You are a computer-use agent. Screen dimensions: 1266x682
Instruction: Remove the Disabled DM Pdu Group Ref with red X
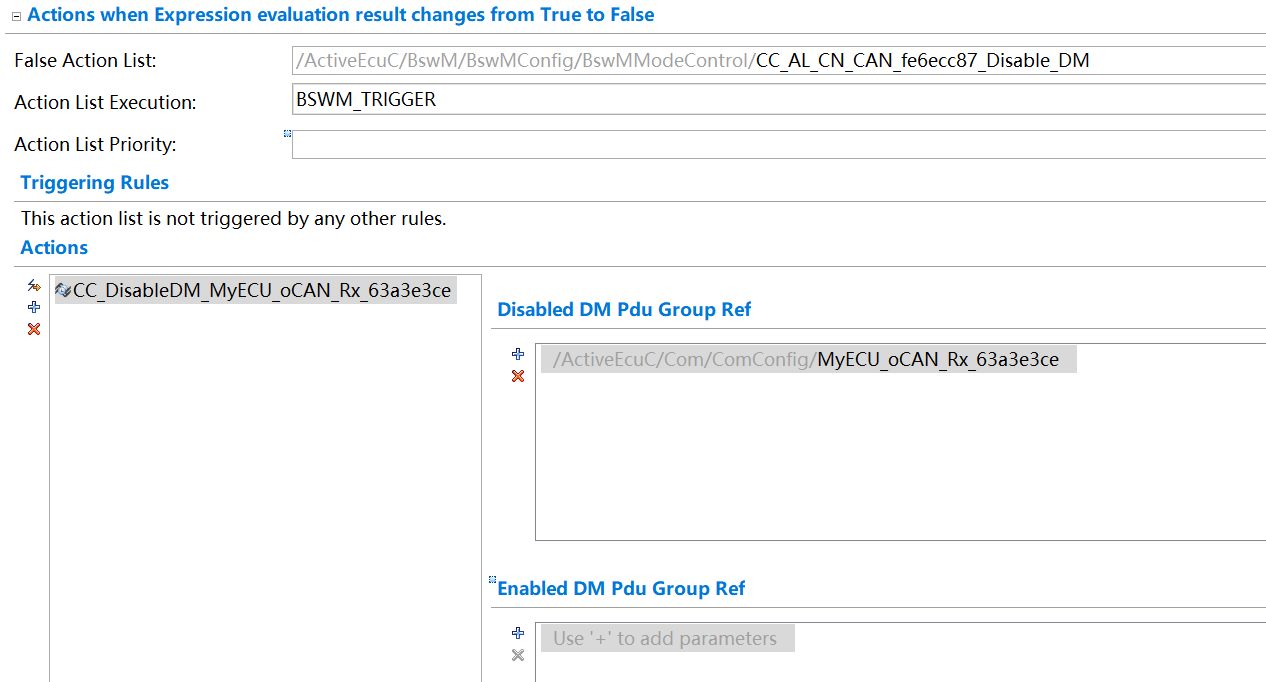tap(518, 376)
